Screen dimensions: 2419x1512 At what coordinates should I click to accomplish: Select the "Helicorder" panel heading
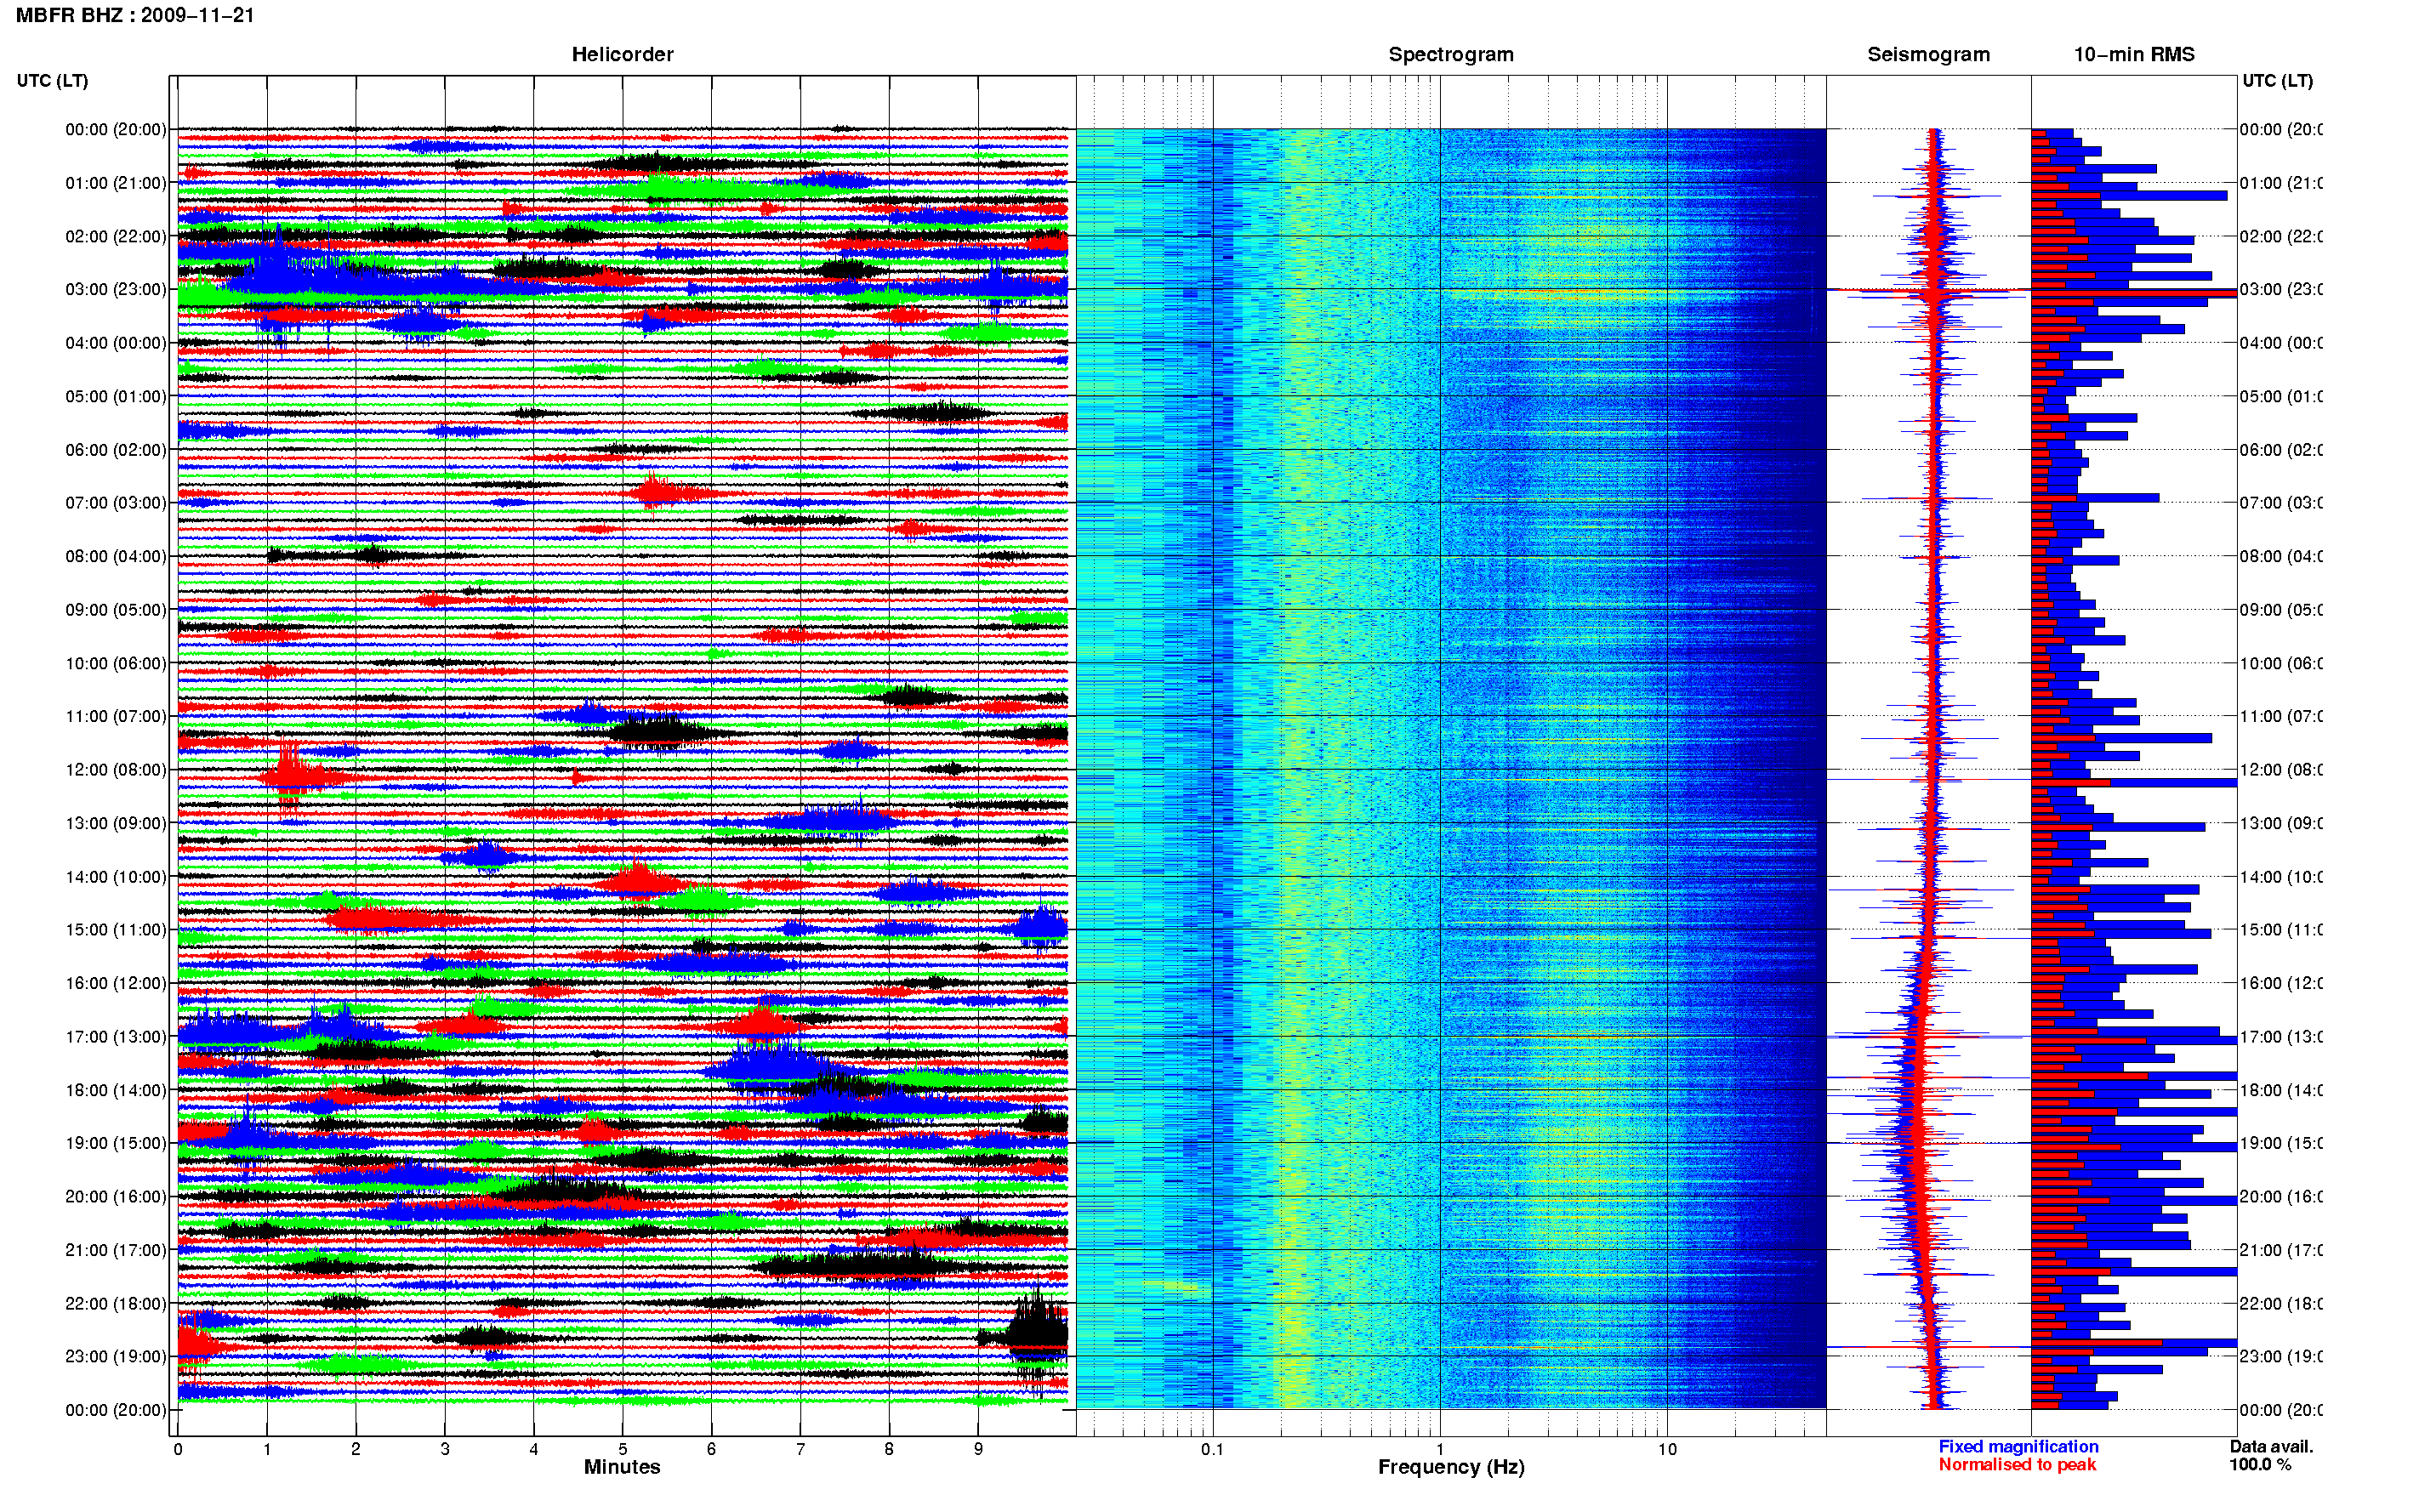pyautogui.click(x=622, y=54)
